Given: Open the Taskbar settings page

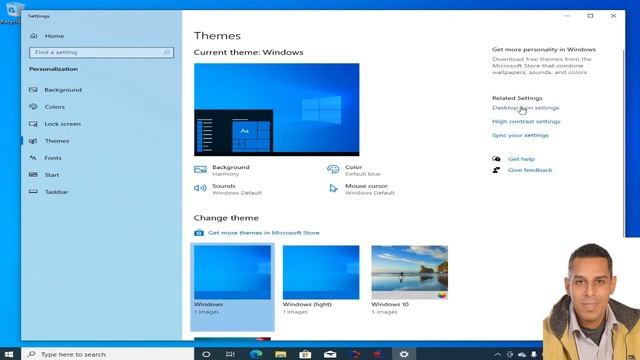Looking at the screenshot, I should pyautogui.click(x=56, y=192).
